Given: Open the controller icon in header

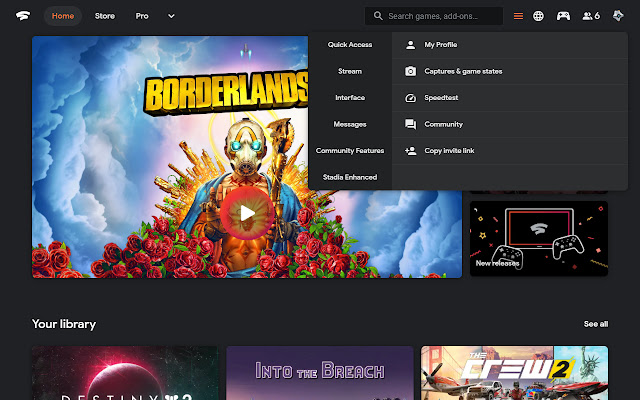Looking at the screenshot, I should 563,16.
